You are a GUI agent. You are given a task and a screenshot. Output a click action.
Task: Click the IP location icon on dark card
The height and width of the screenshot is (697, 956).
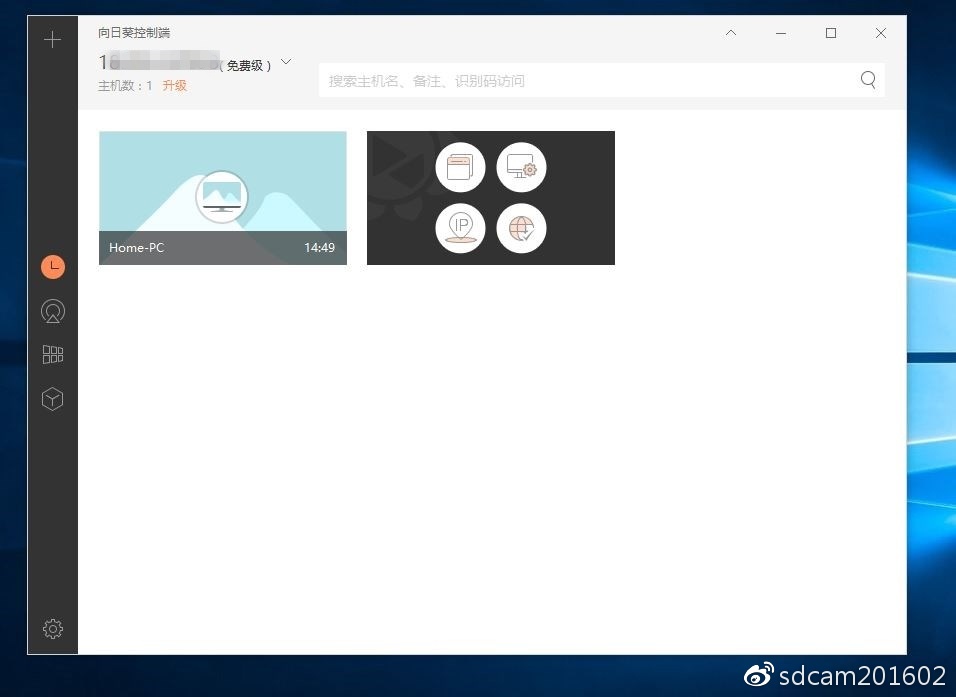coord(460,228)
